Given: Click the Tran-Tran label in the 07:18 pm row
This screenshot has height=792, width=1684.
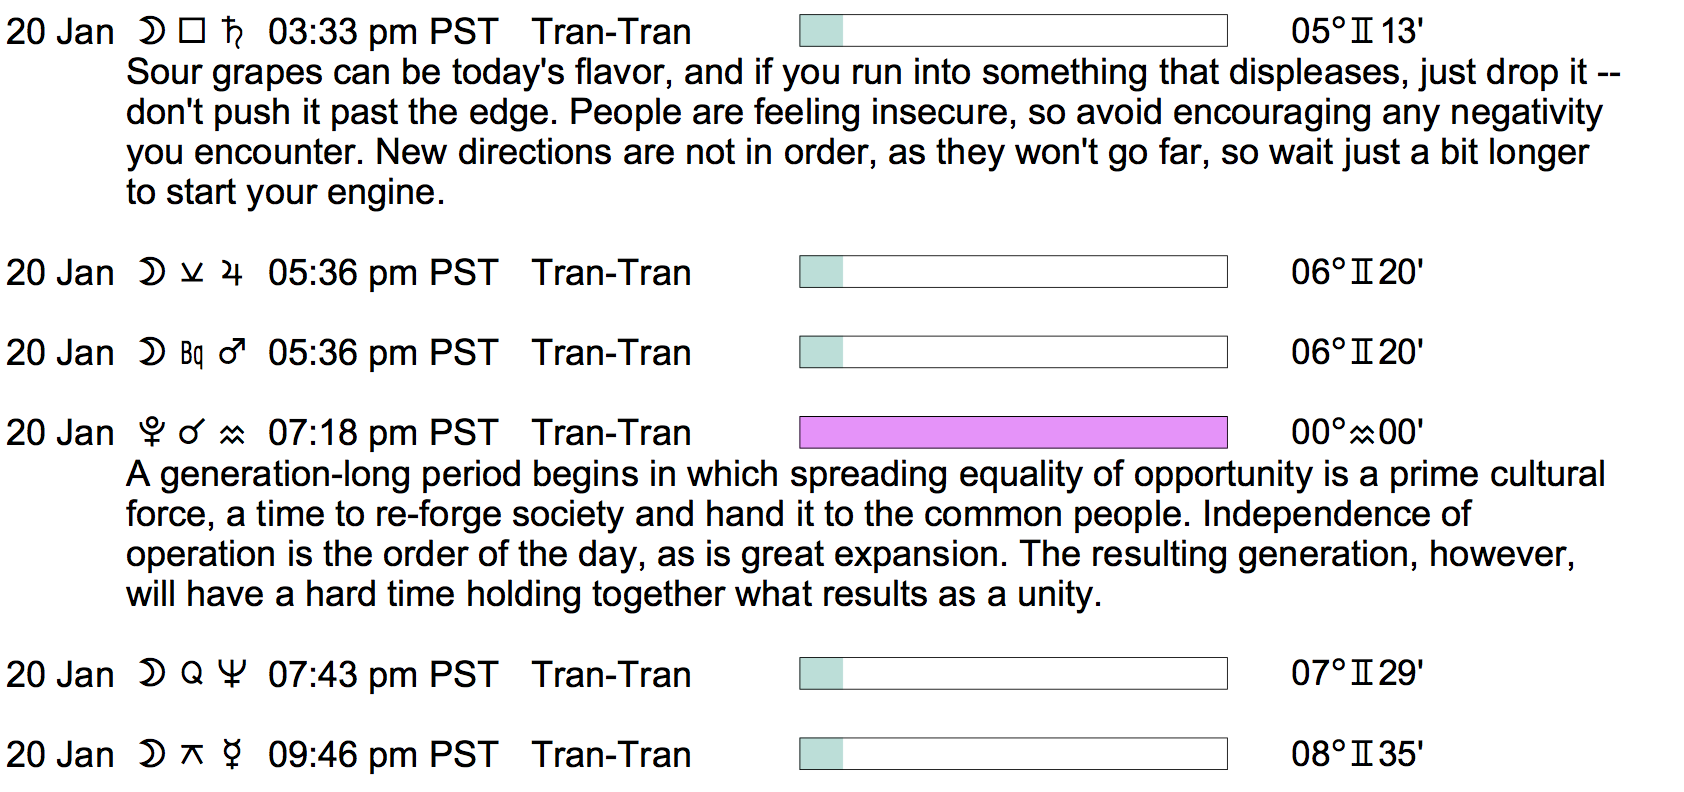Looking at the screenshot, I should (x=611, y=433).
